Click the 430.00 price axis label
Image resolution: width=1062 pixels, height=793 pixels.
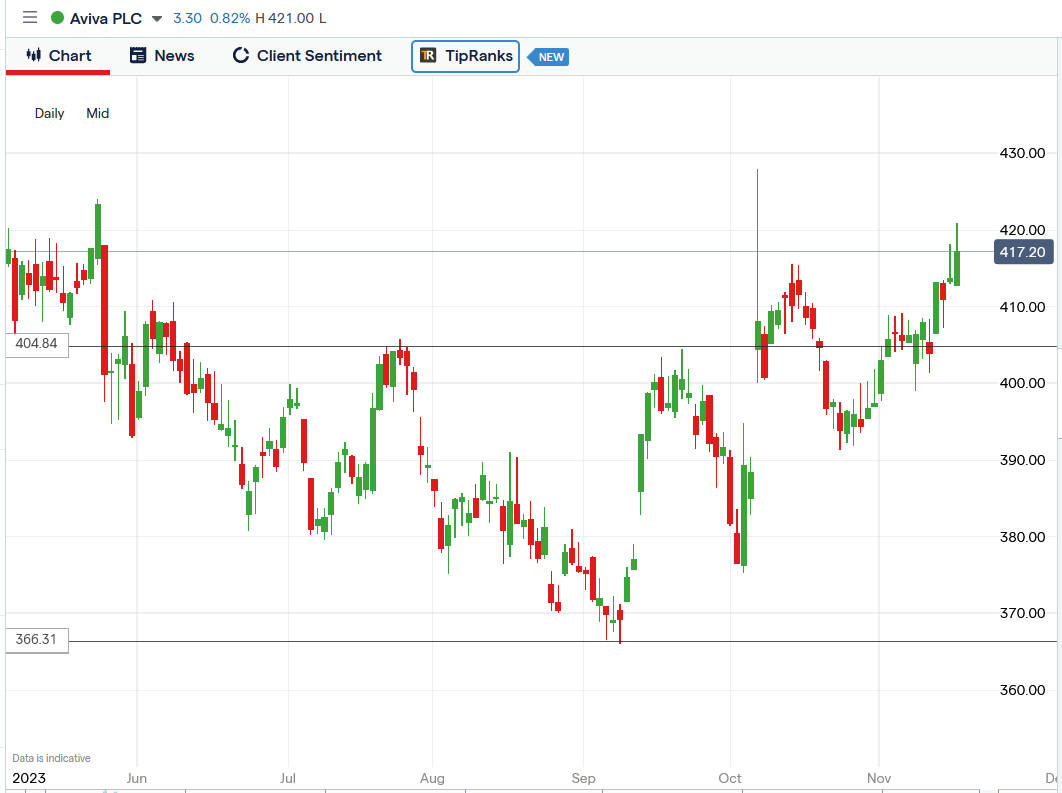(1022, 153)
